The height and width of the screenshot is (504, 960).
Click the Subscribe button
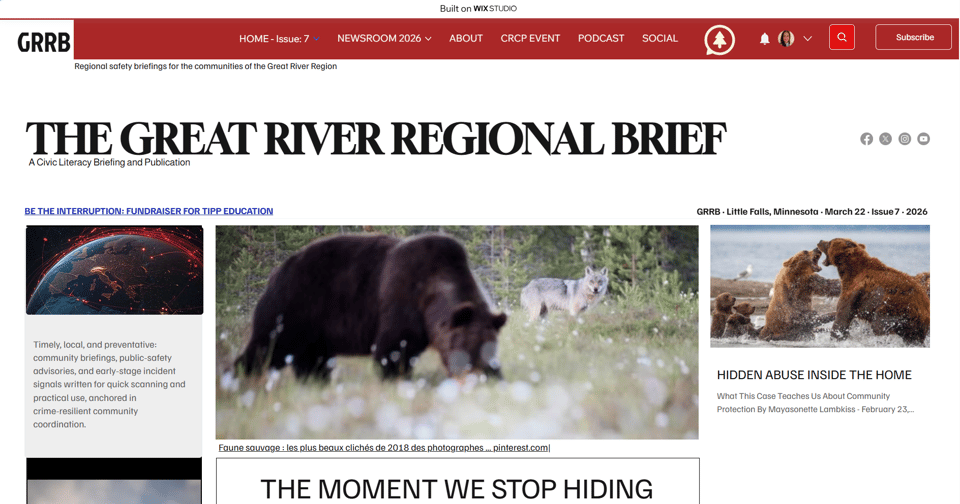tap(914, 37)
